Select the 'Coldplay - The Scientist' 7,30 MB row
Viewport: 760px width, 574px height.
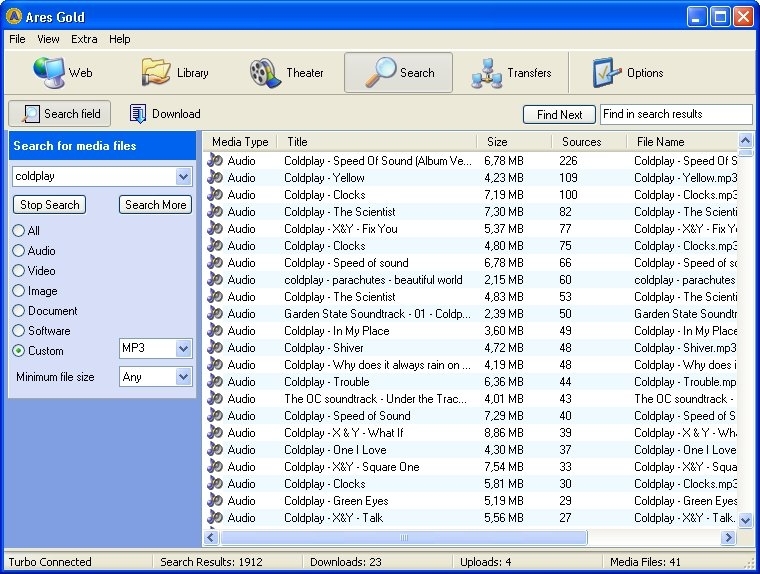coord(470,211)
